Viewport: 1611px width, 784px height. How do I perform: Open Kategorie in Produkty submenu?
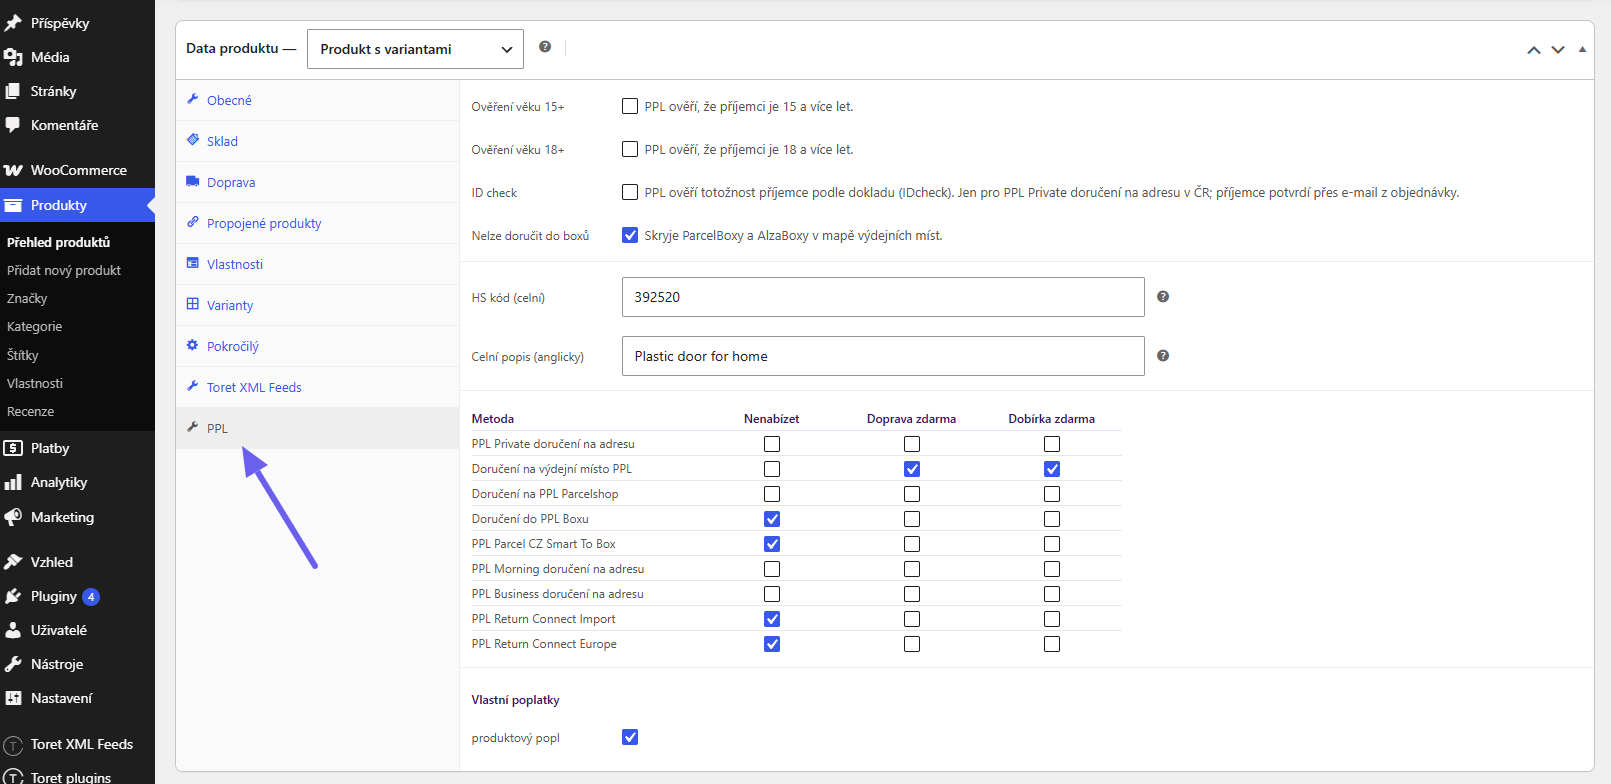[35, 326]
